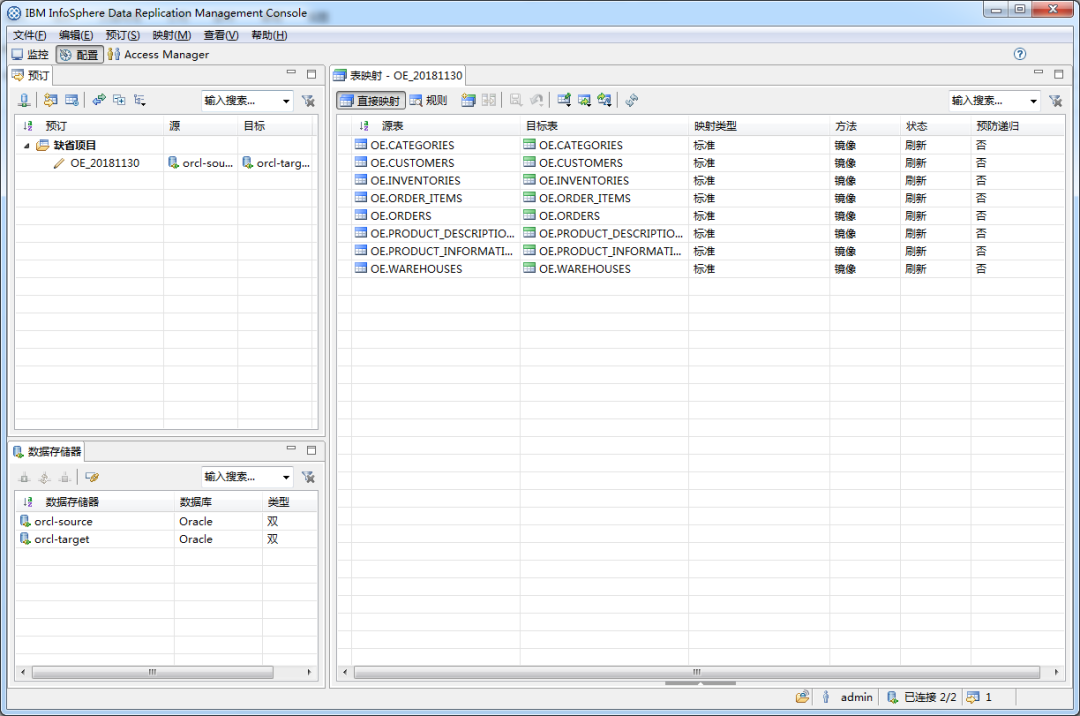
Task: Open the tables with curved green arrow dropdown
Action: 605,101
